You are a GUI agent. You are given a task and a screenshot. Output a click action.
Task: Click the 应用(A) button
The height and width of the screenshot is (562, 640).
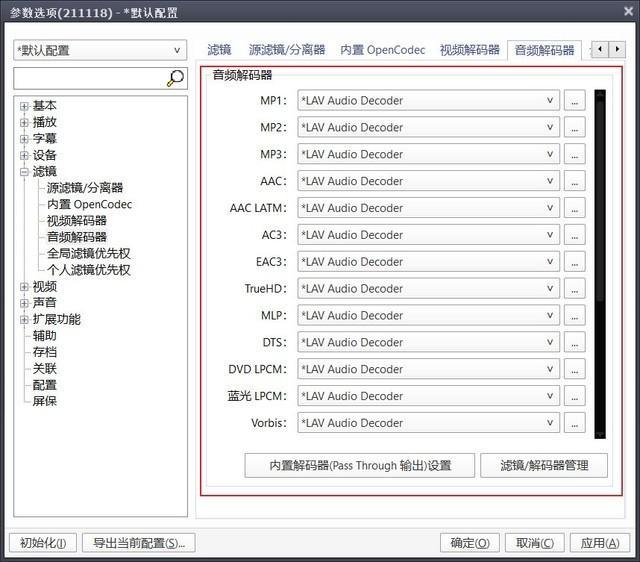(600, 543)
